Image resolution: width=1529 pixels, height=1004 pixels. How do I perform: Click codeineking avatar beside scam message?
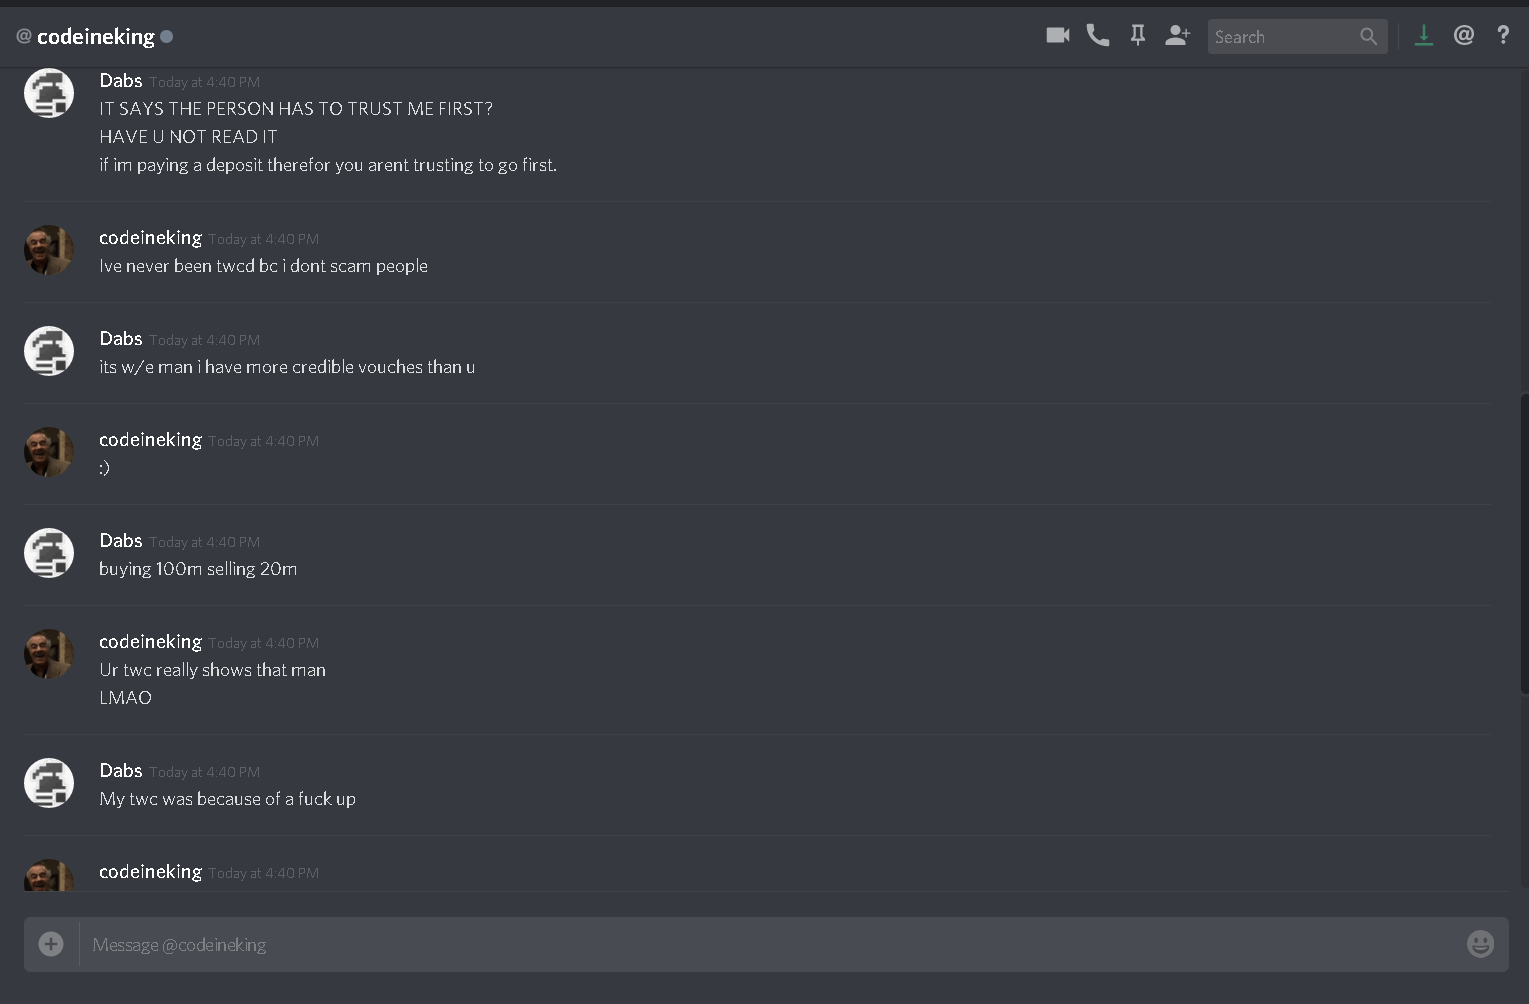(x=49, y=250)
